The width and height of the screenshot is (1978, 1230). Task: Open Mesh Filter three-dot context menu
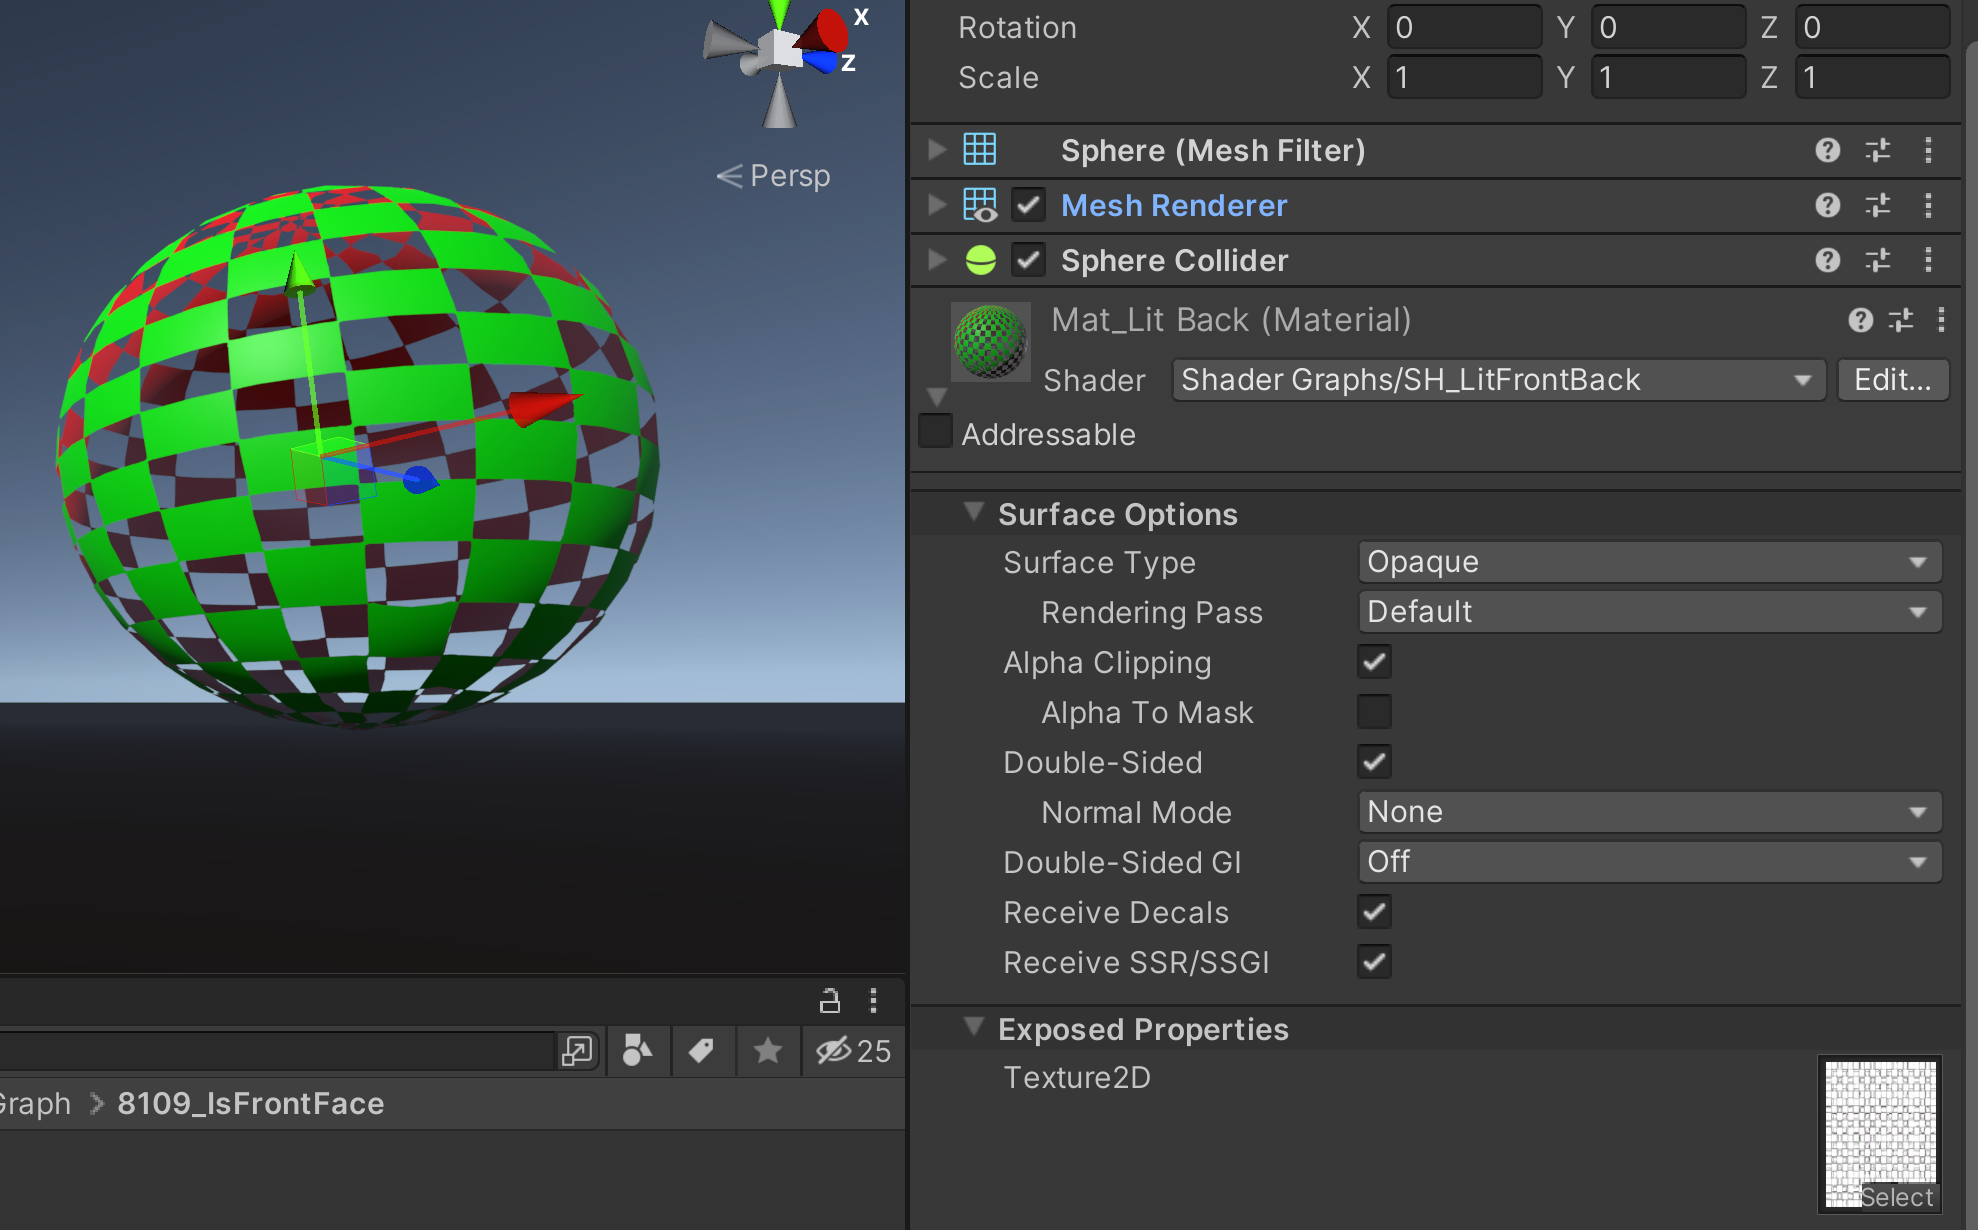(x=1928, y=150)
